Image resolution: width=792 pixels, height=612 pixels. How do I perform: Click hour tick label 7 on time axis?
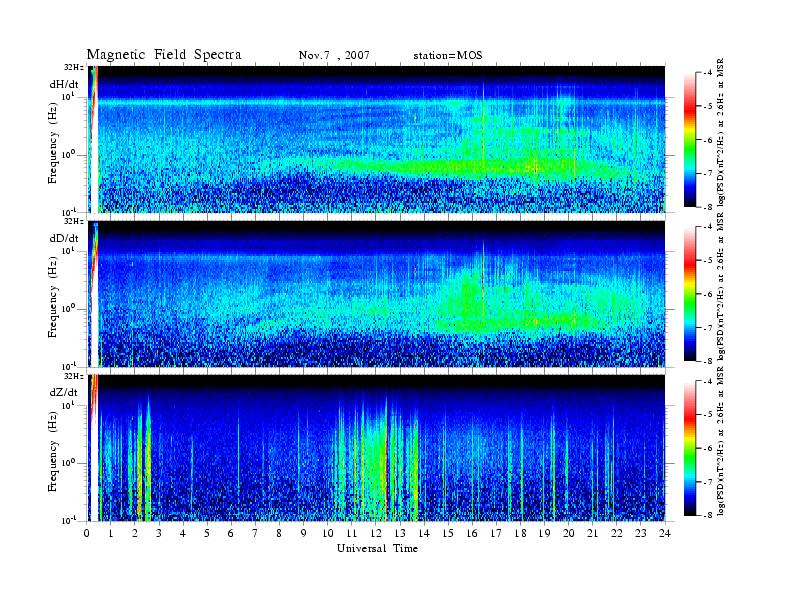click(256, 534)
